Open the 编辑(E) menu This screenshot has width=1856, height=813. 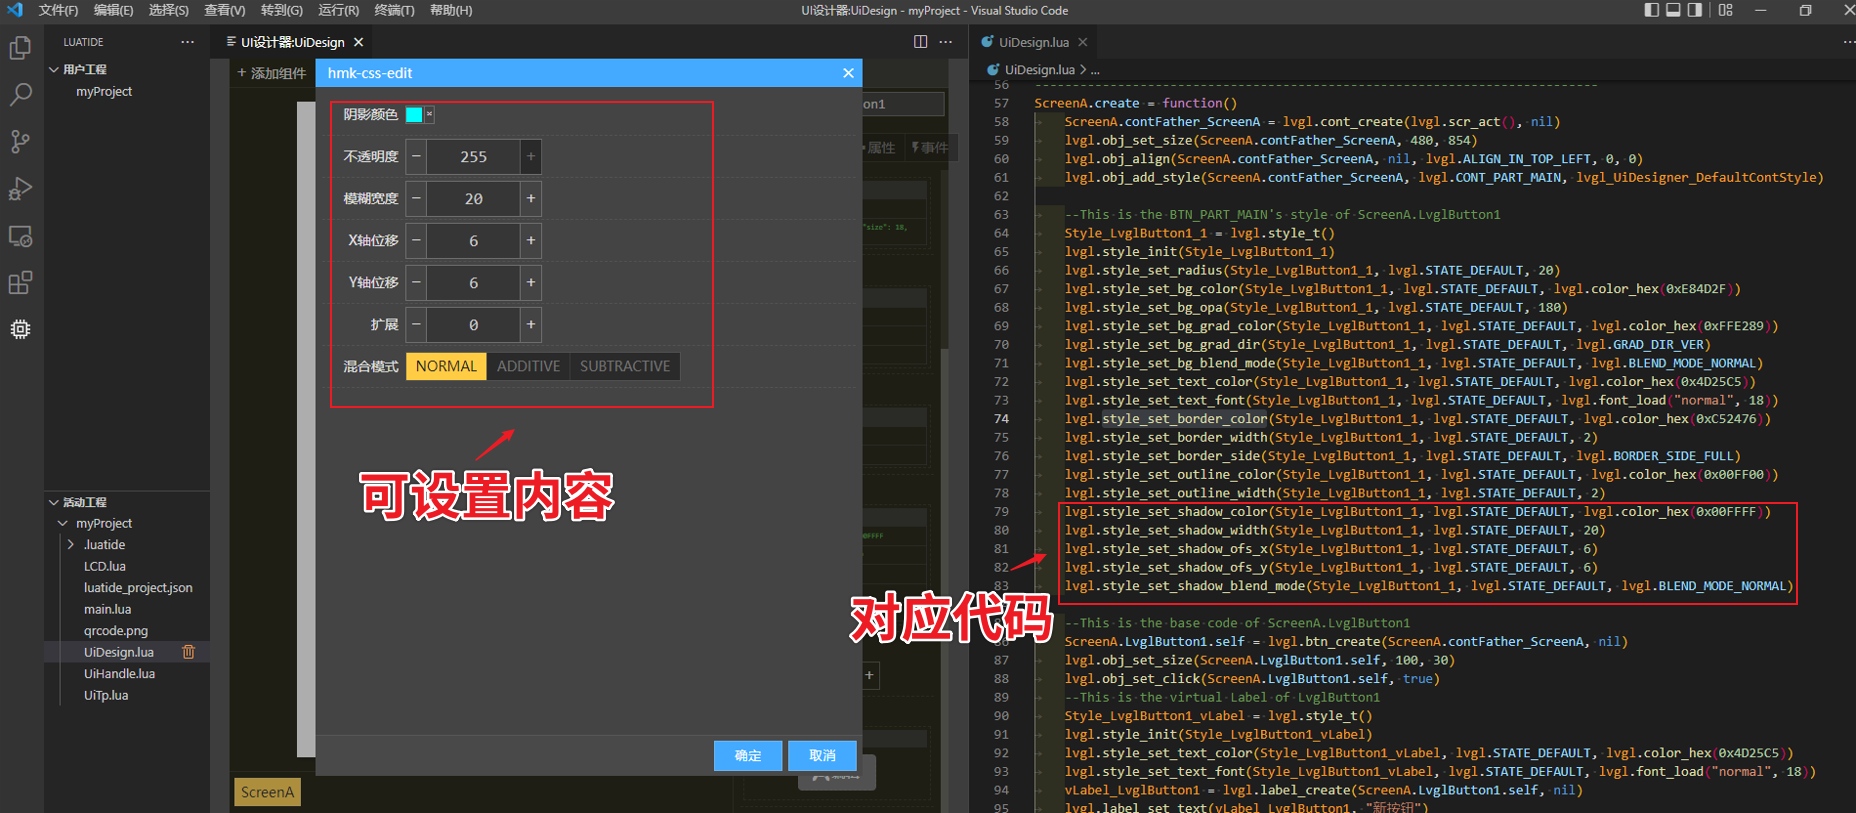pyautogui.click(x=113, y=10)
